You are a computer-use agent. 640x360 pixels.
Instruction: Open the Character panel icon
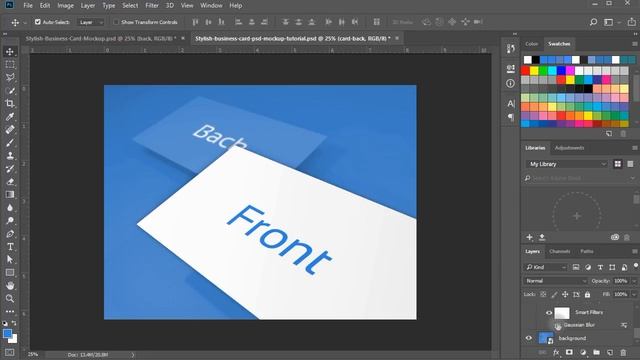(510, 104)
